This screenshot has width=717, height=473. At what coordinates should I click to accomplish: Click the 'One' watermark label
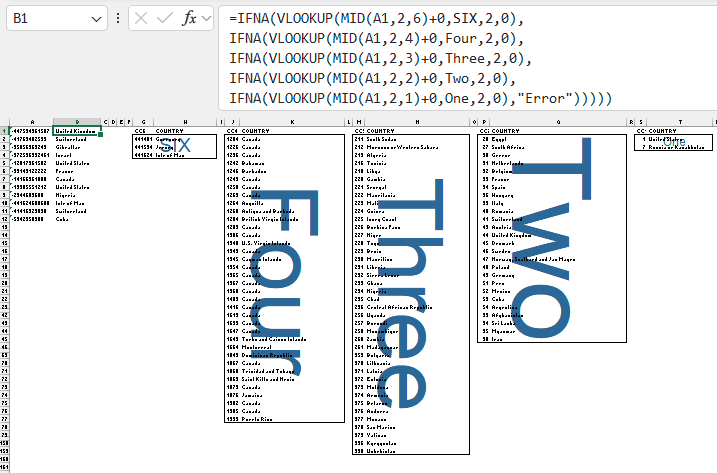(673, 142)
